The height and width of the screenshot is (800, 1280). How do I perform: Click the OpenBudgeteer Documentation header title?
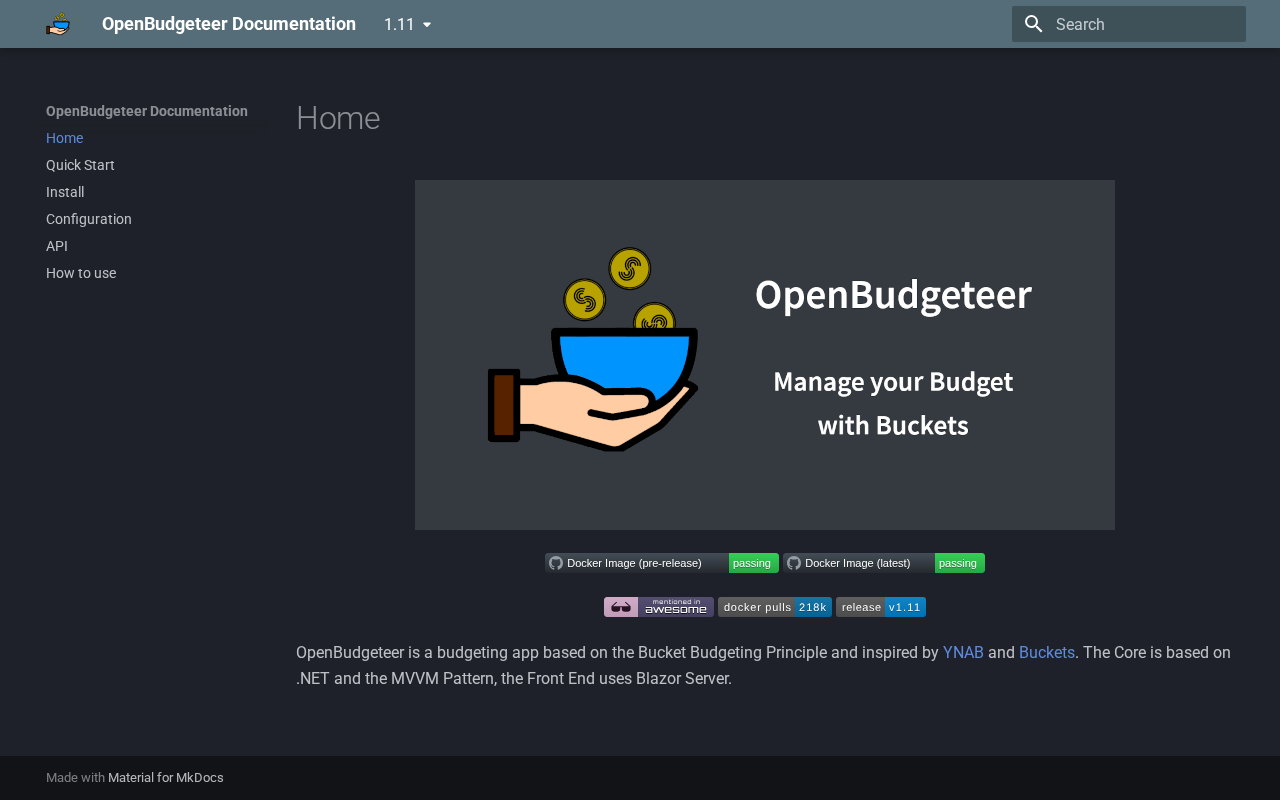point(229,24)
